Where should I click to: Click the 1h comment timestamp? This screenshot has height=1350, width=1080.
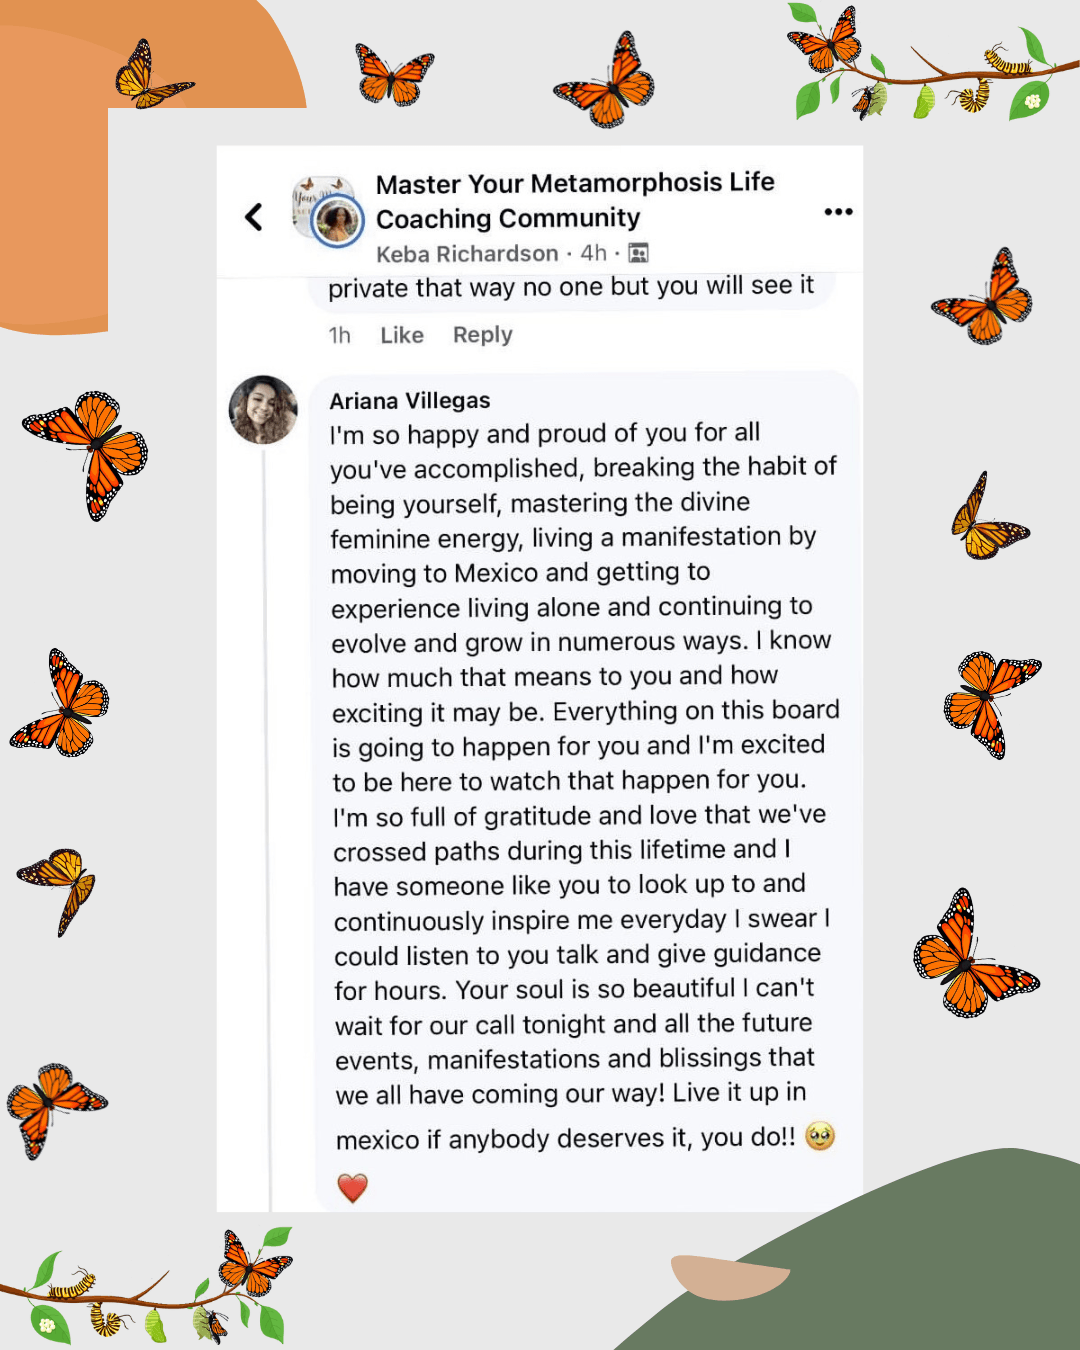tap(340, 335)
